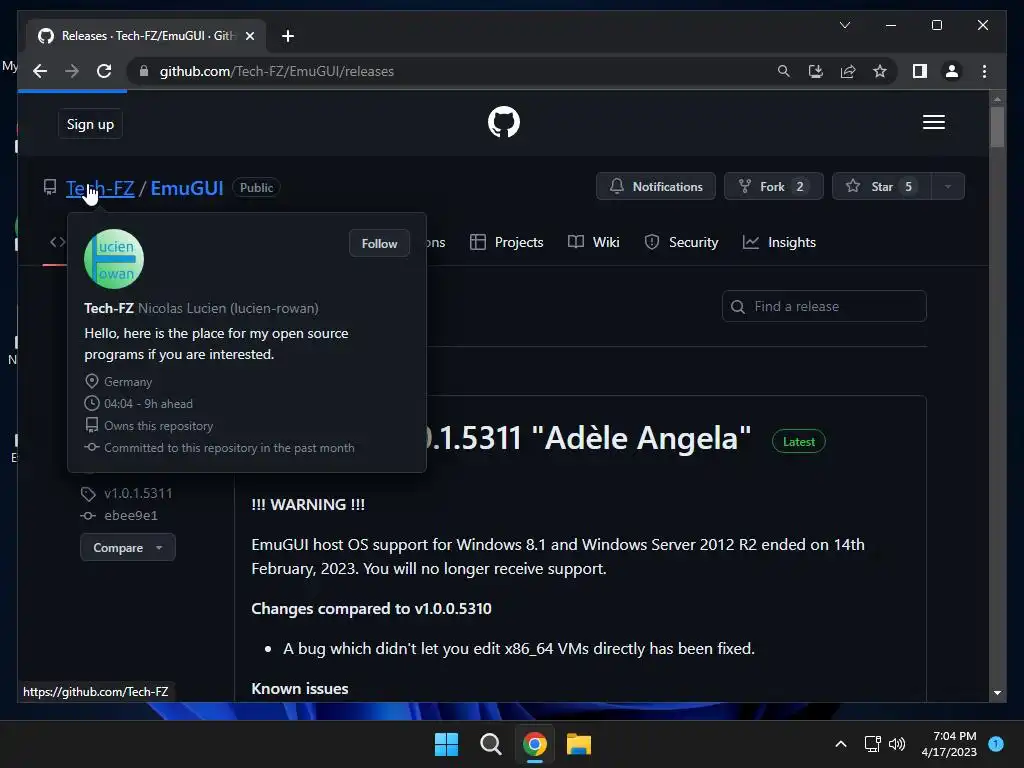Bookmark this tab with star icon
Screen dimensions: 1024x768
tap(880, 71)
